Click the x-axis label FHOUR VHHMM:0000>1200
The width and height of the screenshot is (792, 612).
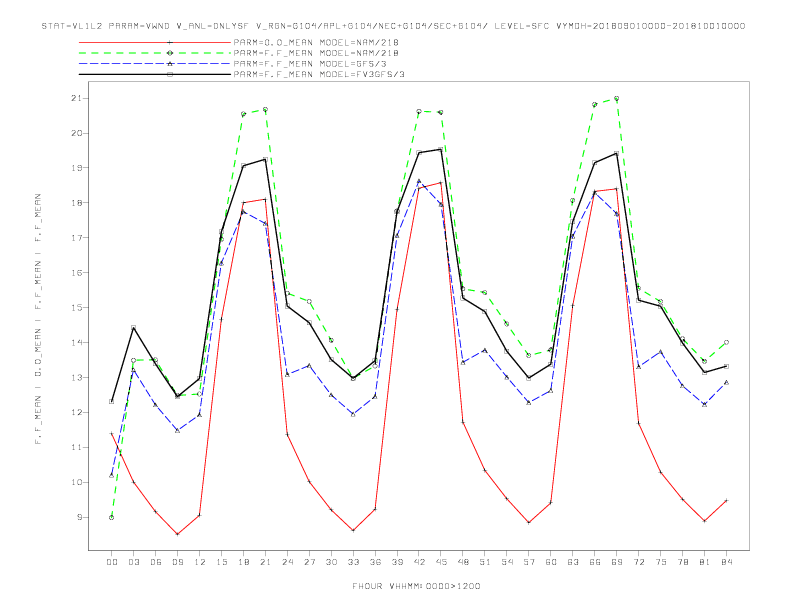click(416, 586)
